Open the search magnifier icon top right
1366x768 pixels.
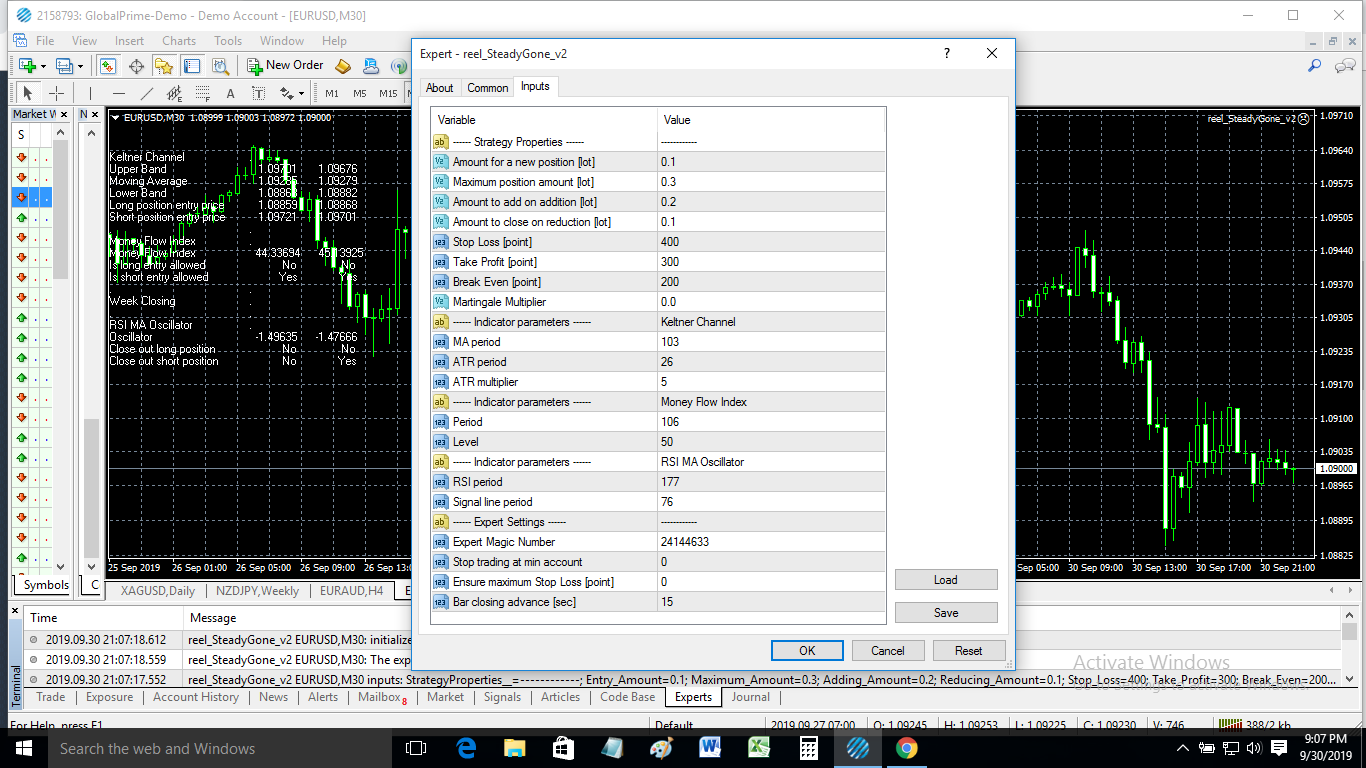click(x=1315, y=66)
